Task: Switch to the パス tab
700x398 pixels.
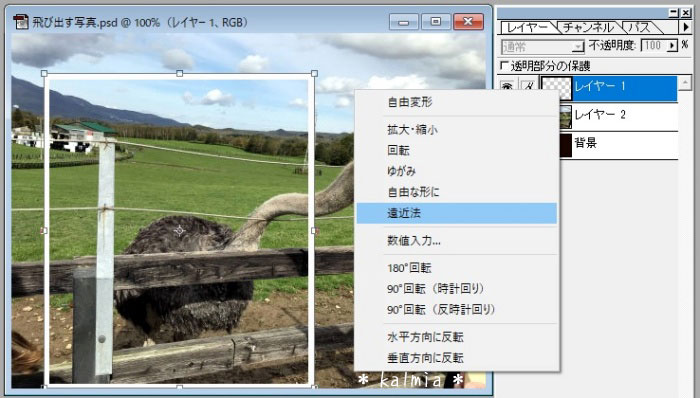Action: (x=639, y=28)
